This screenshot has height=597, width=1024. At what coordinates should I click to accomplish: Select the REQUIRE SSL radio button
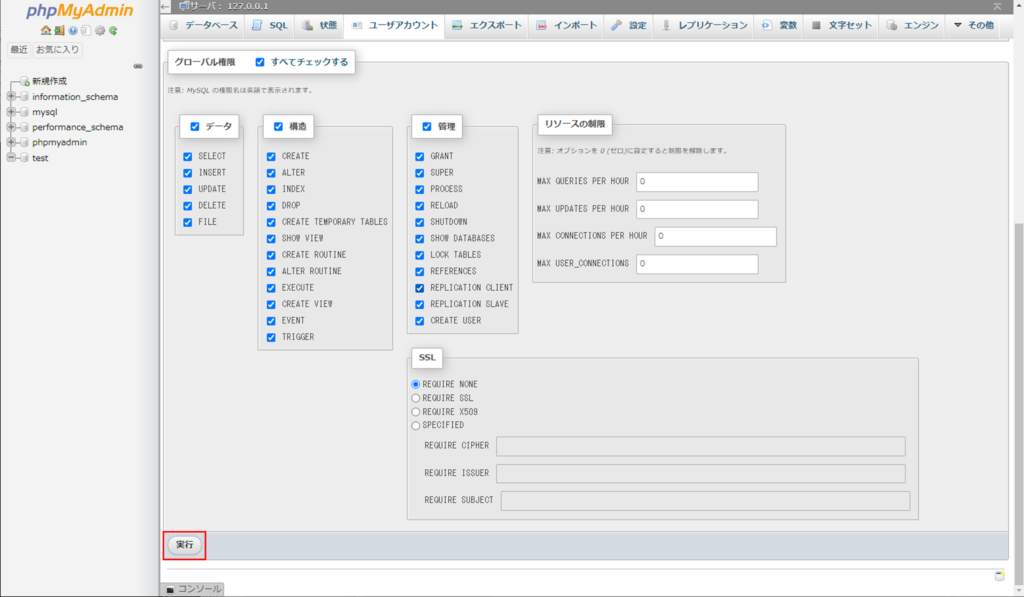(416, 398)
